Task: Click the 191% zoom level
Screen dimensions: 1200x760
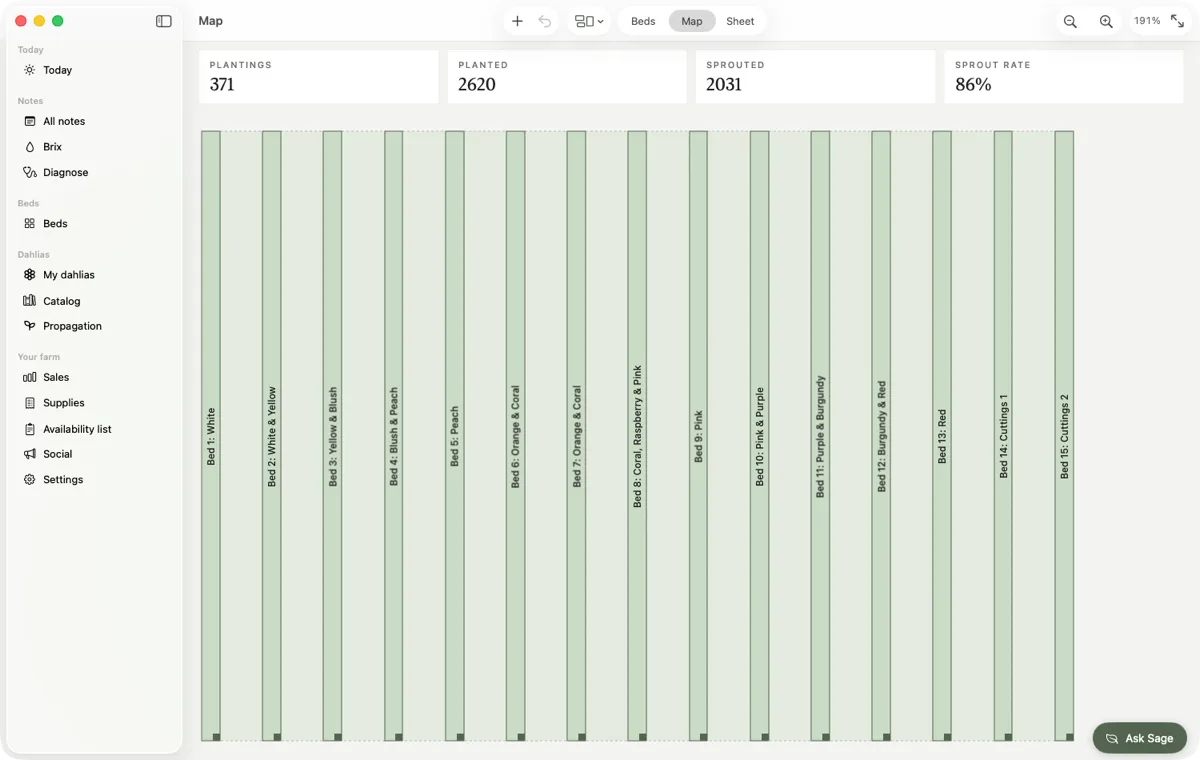Action: [1147, 21]
